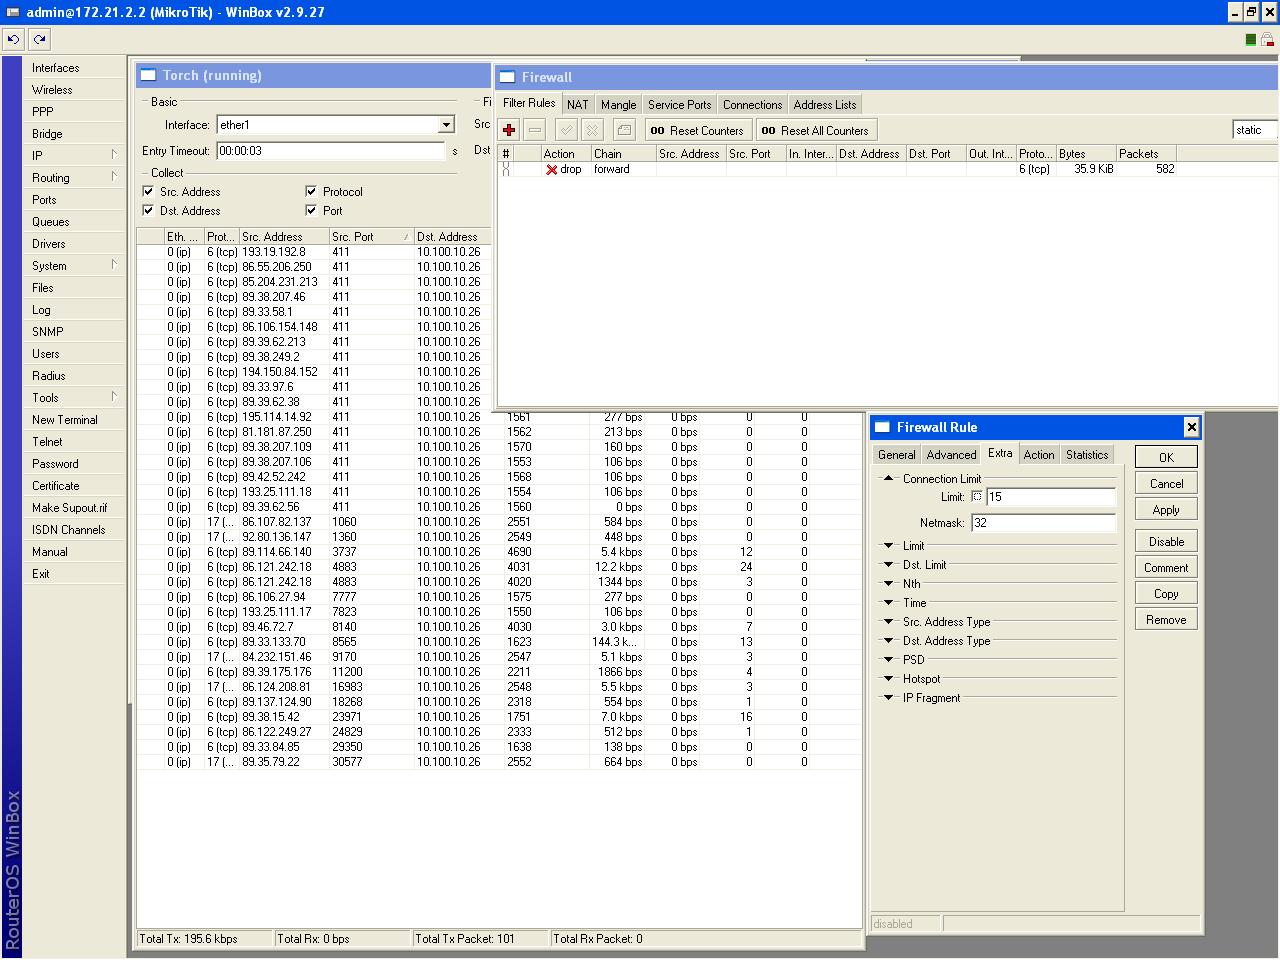
Task: Collapse the Connection Limit section
Action: click(x=887, y=478)
